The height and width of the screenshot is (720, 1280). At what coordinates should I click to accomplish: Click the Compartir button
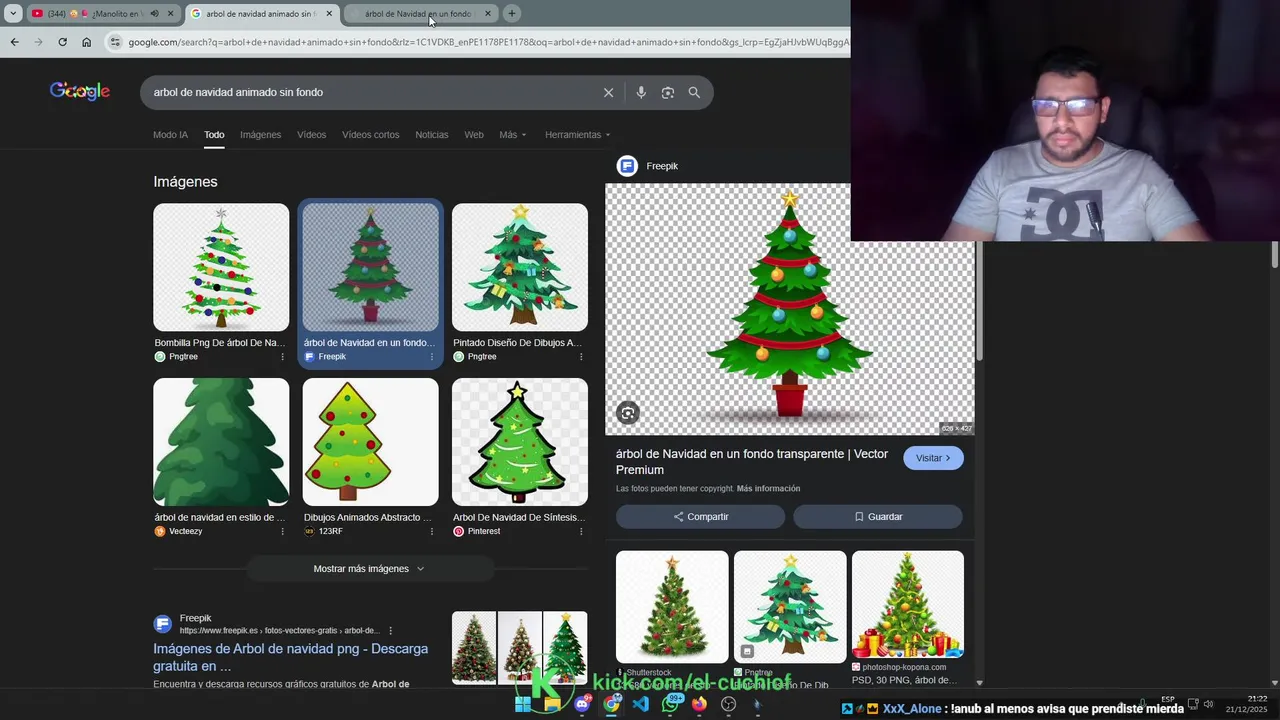tap(700, 517)
